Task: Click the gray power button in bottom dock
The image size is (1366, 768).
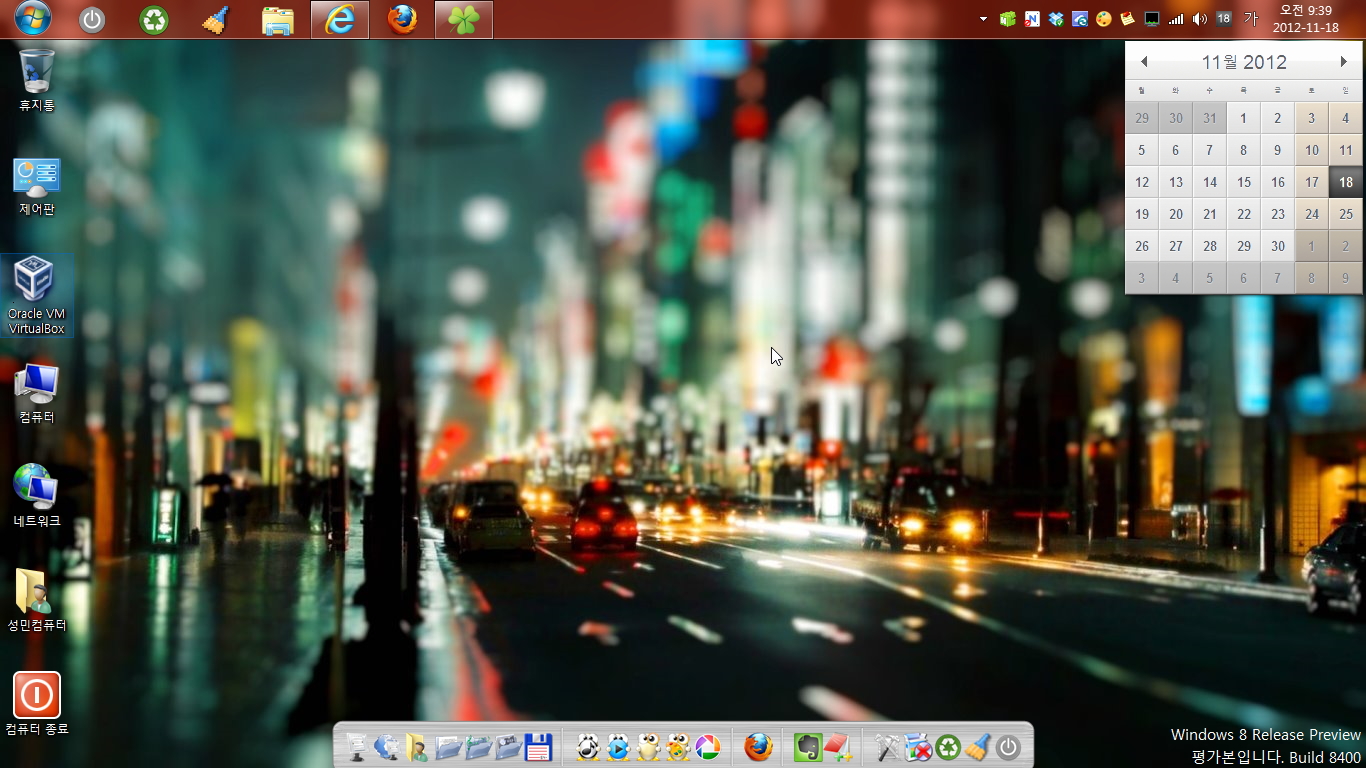Action: pos(1008,747)
